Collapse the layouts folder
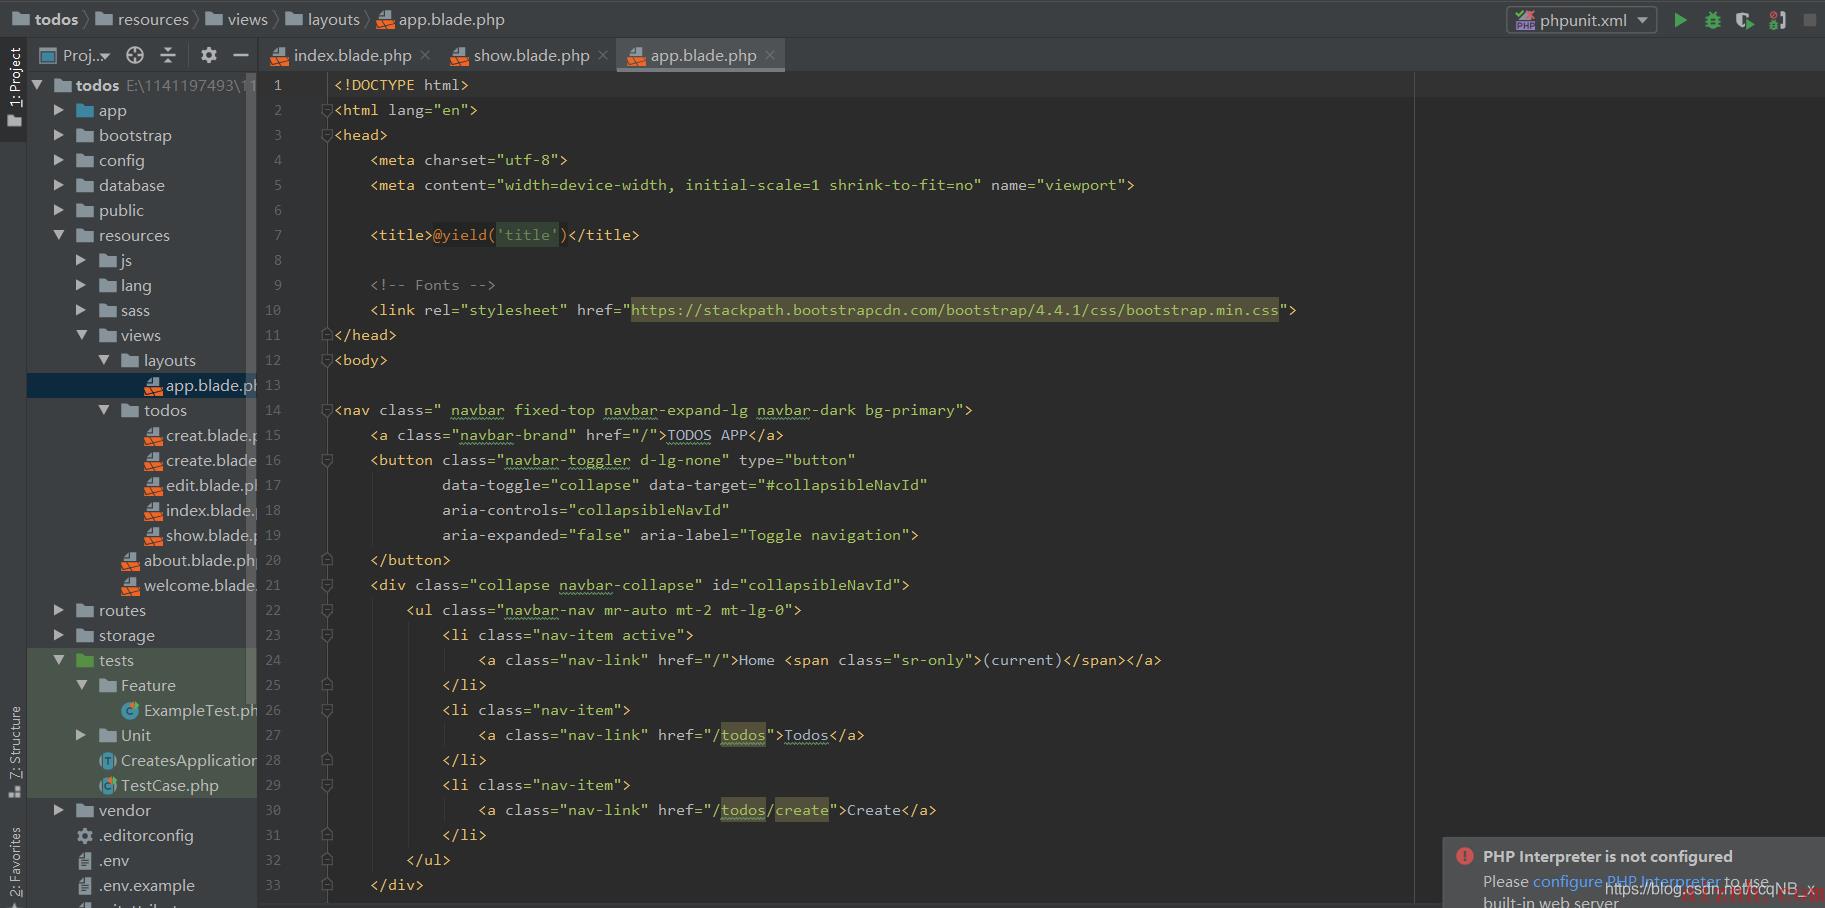 pyautogui.click(x=104, y=360)
